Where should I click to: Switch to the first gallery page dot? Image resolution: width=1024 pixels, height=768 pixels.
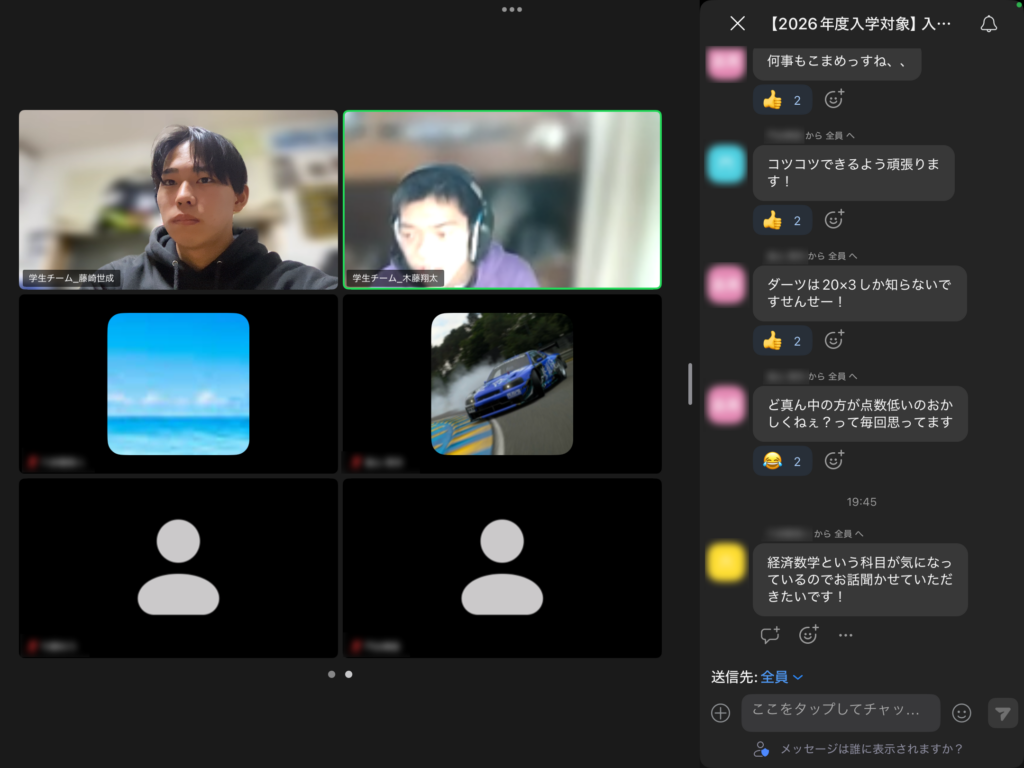(x=332, y=674)
